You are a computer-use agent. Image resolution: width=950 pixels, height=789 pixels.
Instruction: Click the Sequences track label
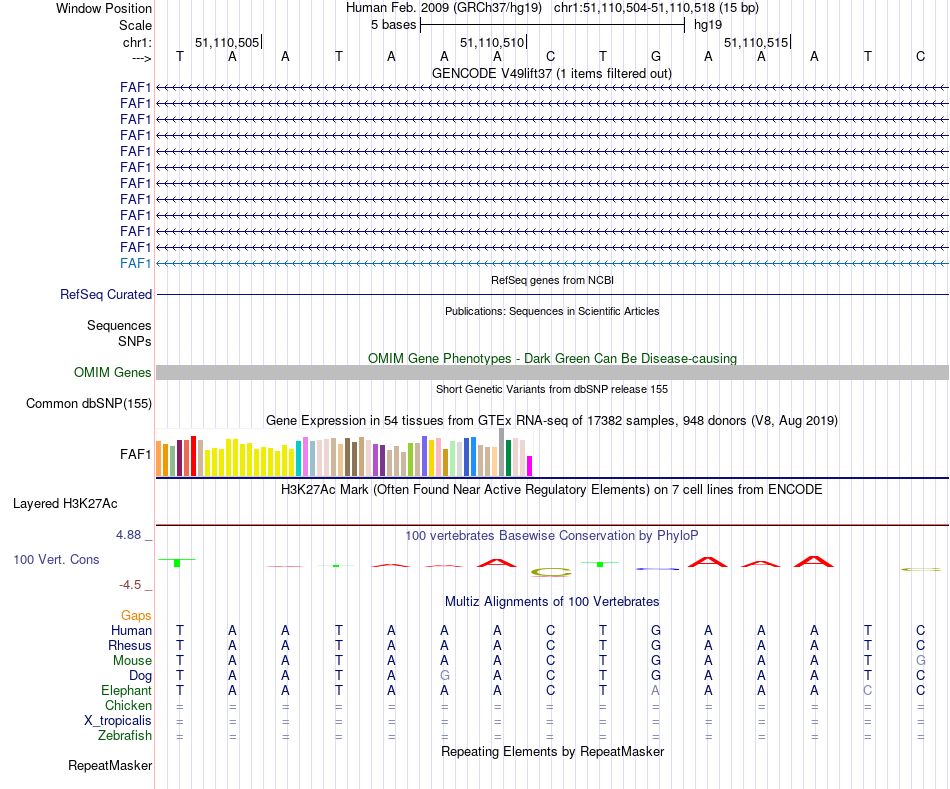click(x=119, y=325)
